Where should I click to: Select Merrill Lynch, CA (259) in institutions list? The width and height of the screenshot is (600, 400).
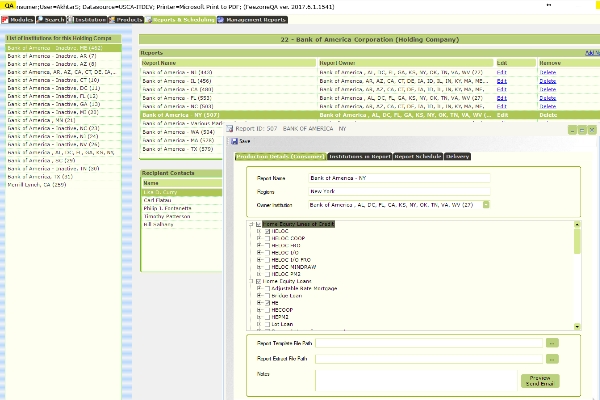(x=63, y=185)
